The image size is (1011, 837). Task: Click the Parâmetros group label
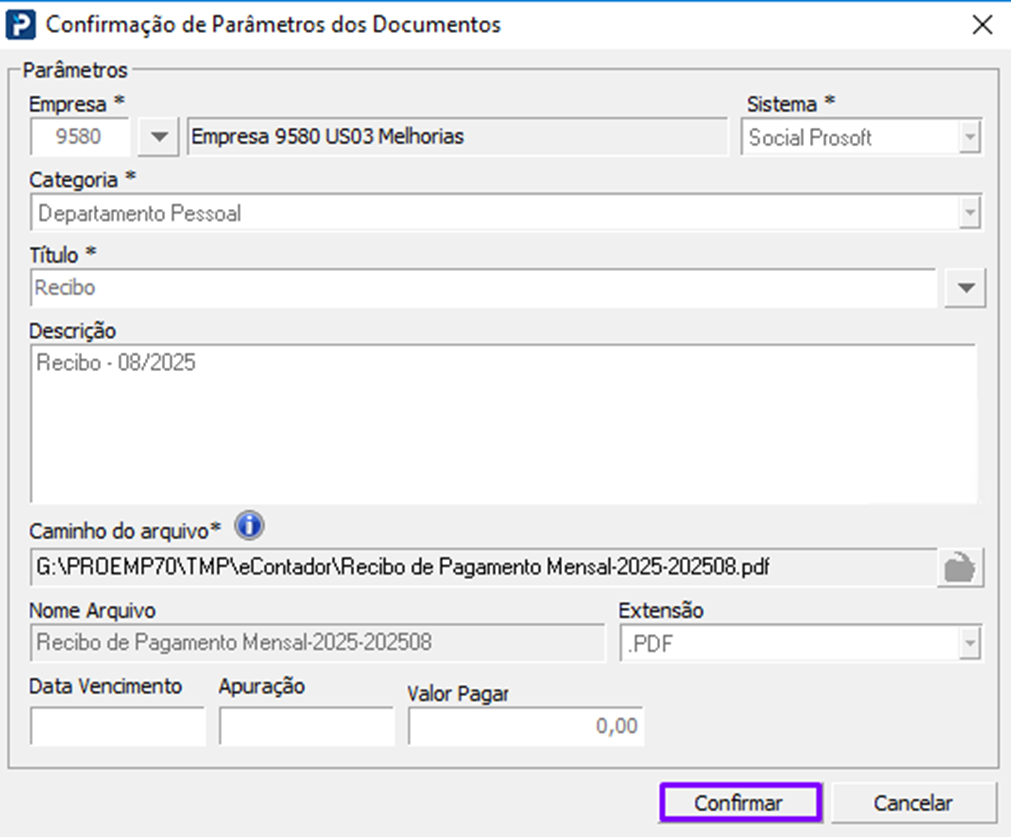click(75, 70)
